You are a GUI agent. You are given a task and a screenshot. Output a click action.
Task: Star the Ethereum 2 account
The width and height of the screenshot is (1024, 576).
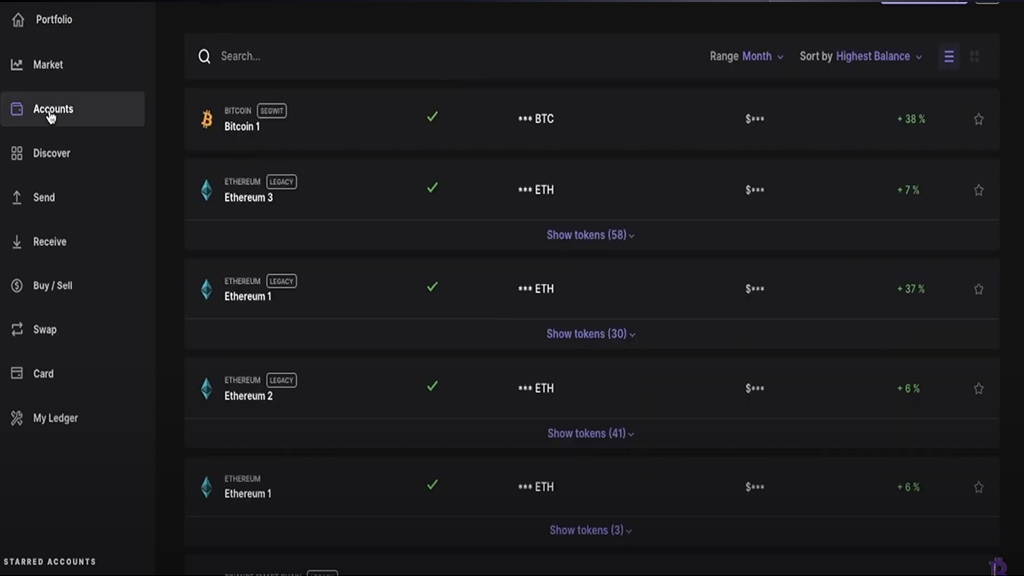[979, 388]
